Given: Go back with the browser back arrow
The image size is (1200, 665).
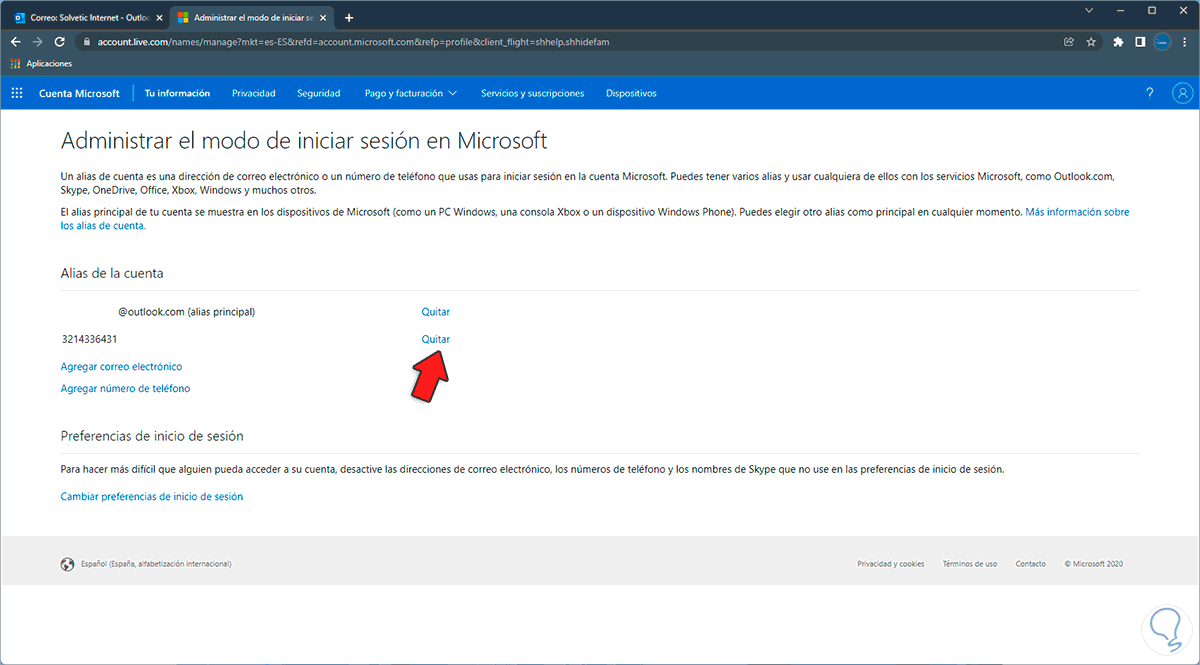Looking at the screenshot, I should [x=15, y=42].
